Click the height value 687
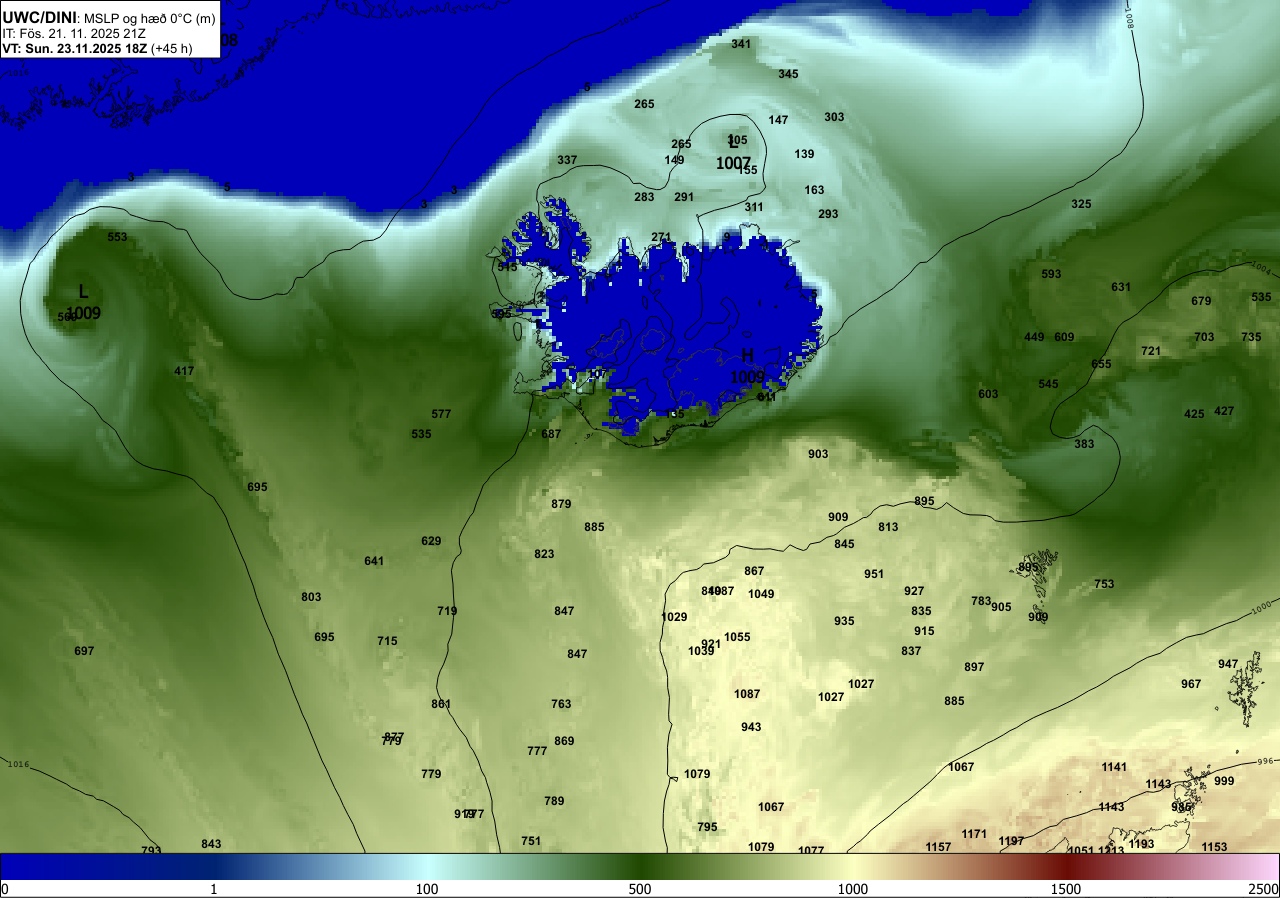1280x898 pixels. point(551,434)
